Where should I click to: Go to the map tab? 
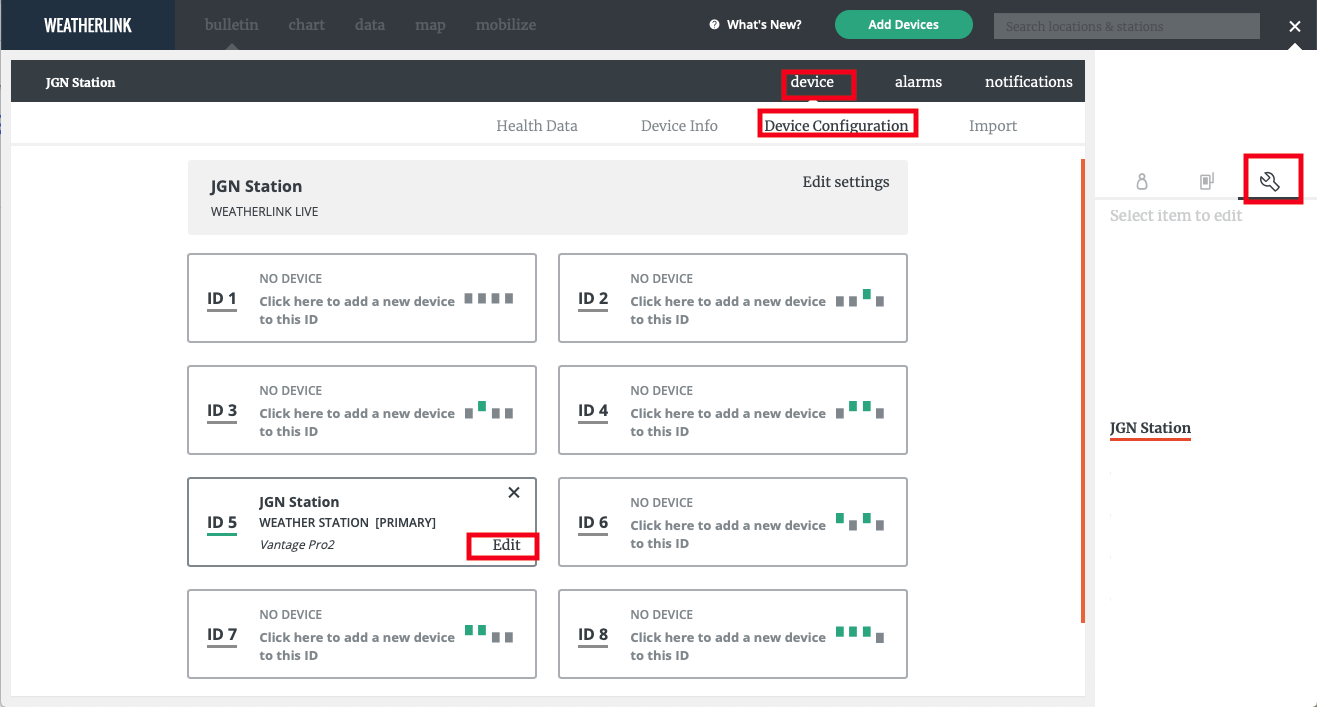pos(430,25)
